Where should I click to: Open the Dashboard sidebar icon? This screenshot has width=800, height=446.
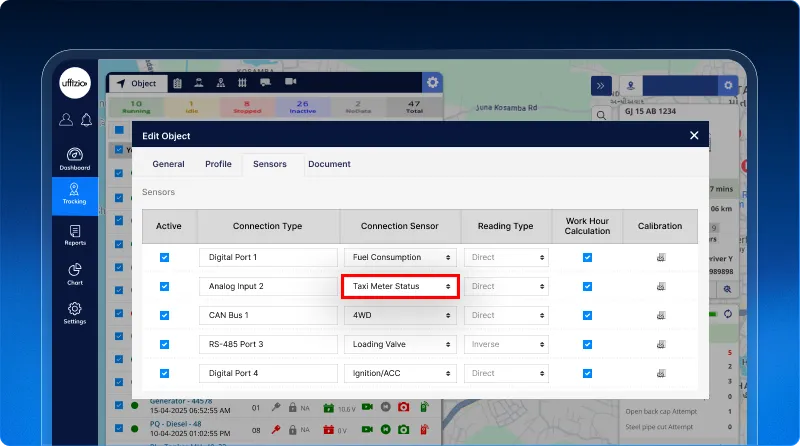click(74, 159)
